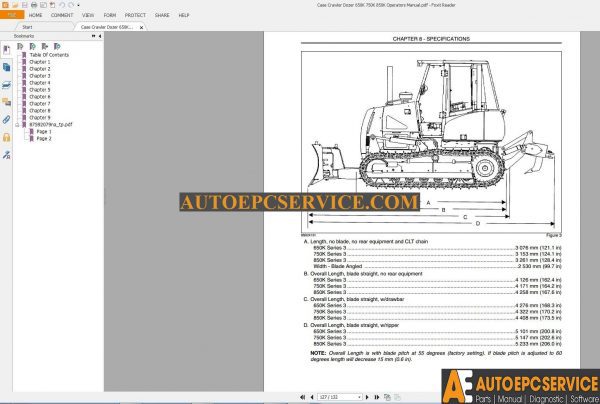Click the 'Width - Blade Angled' specification row
Screen dimensions: 600x404
[x=437, y=266]
